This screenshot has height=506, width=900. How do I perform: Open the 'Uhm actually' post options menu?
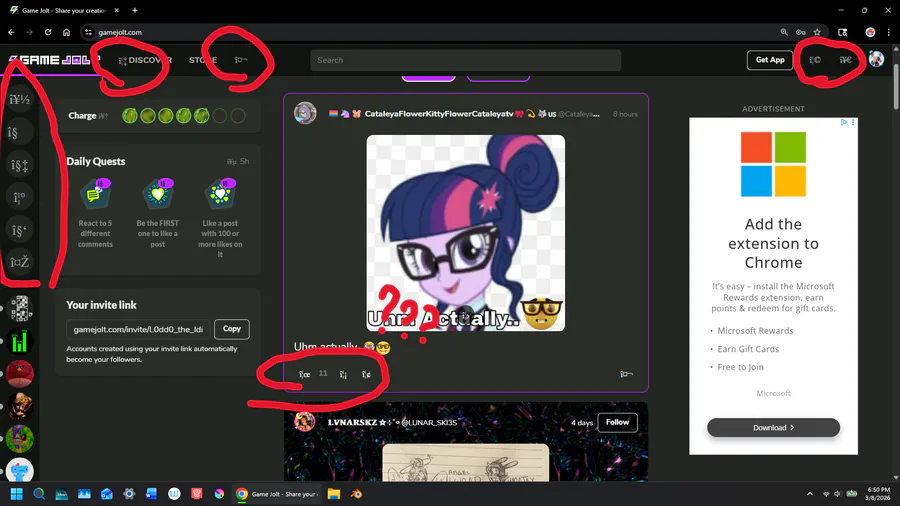[x=626, y=374]
